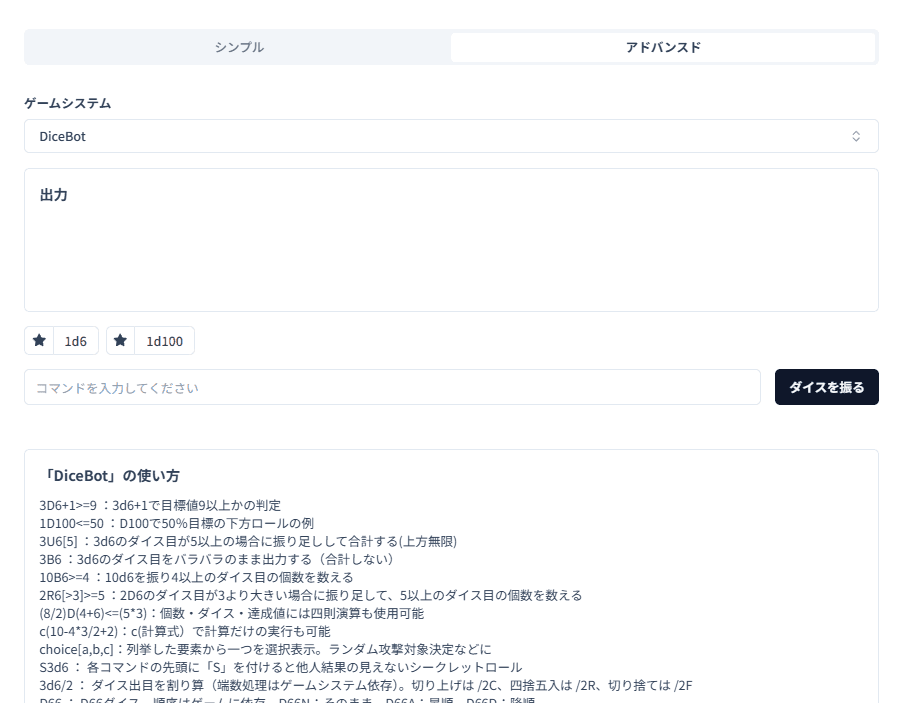Select the アドバンスド tab
The image size is (905, 703).
pos(663,47)
